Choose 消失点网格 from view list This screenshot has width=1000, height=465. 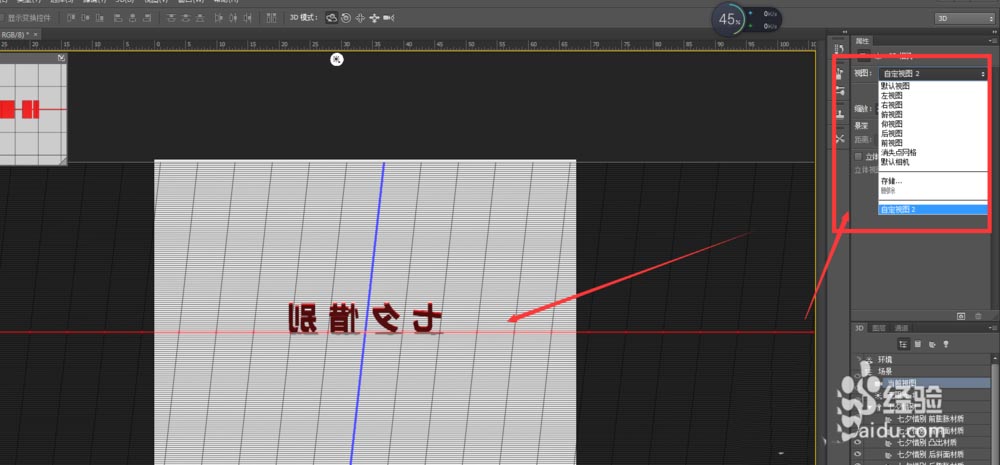click(x=899, y=152)
